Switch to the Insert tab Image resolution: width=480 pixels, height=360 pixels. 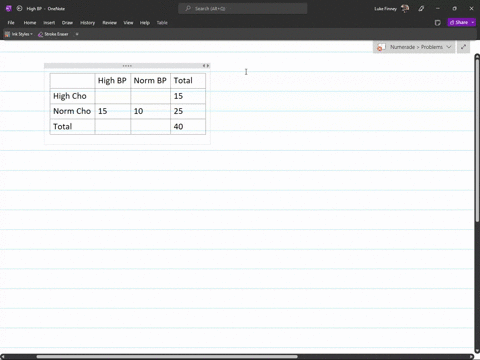coord(49,23)
